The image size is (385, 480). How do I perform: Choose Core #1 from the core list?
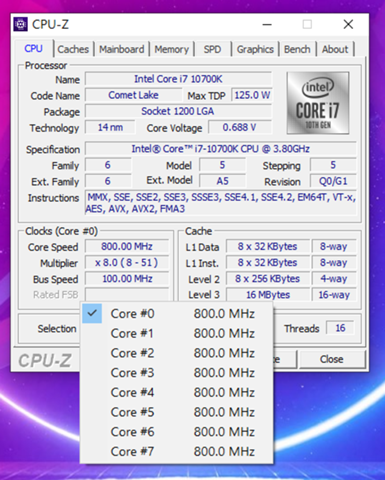click(x=176, y=333)
